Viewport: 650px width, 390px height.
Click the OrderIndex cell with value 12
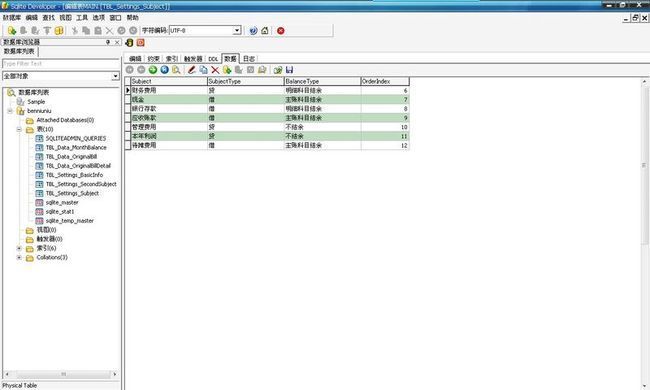coord(385,145)
